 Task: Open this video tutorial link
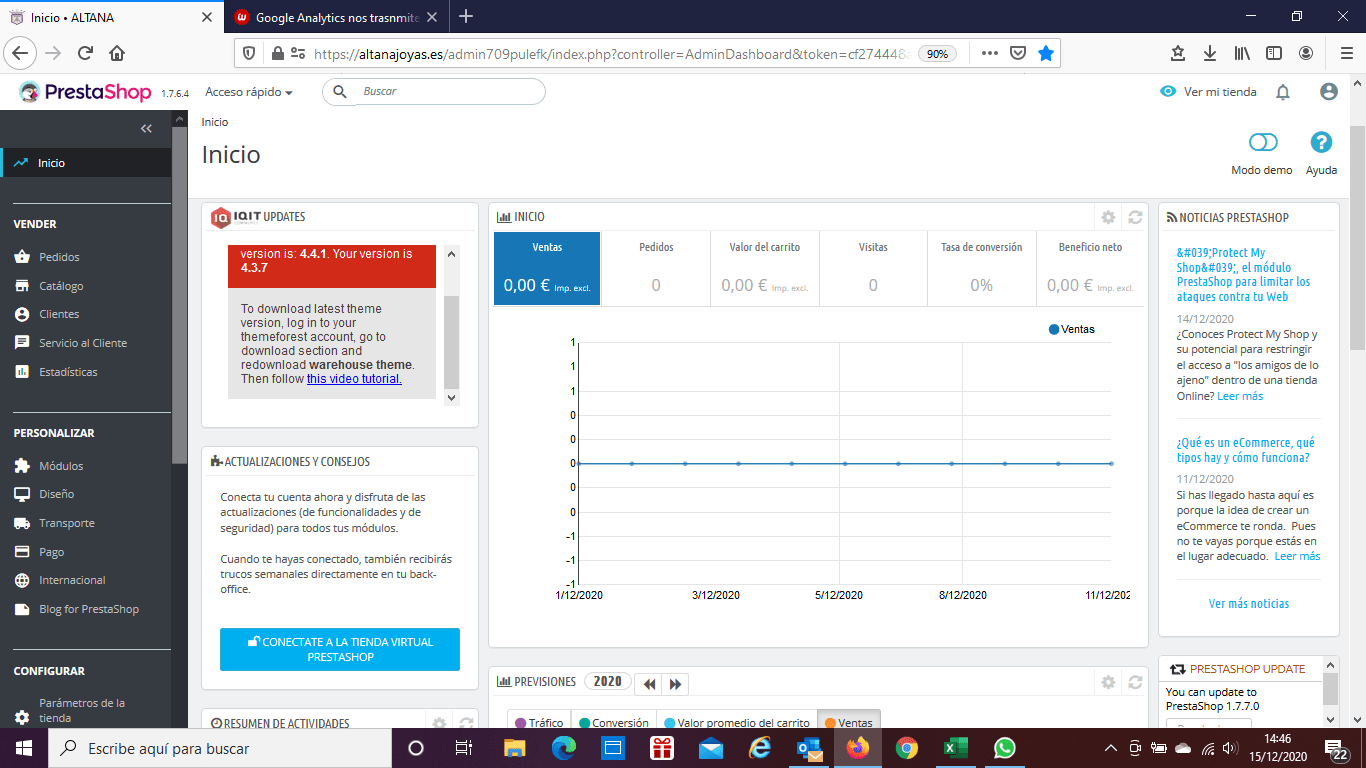tap(354, 379)
